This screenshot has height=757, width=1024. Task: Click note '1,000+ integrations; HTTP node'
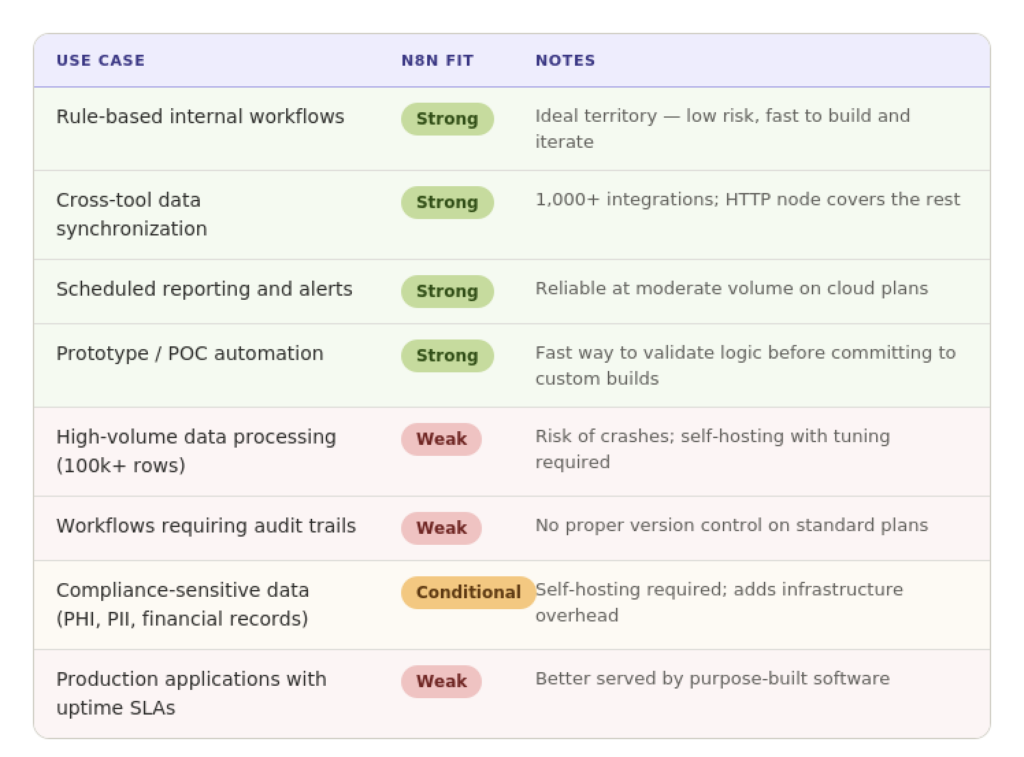pyautogui.click(x=747, y=199)
